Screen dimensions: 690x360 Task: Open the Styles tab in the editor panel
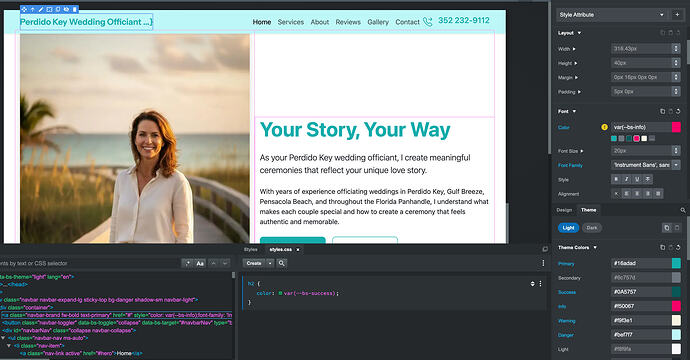(x=251, y=250)
